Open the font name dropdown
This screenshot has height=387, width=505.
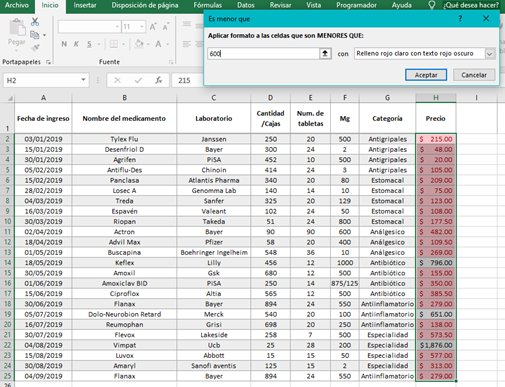pyautogui.click(x=117, y=27)
